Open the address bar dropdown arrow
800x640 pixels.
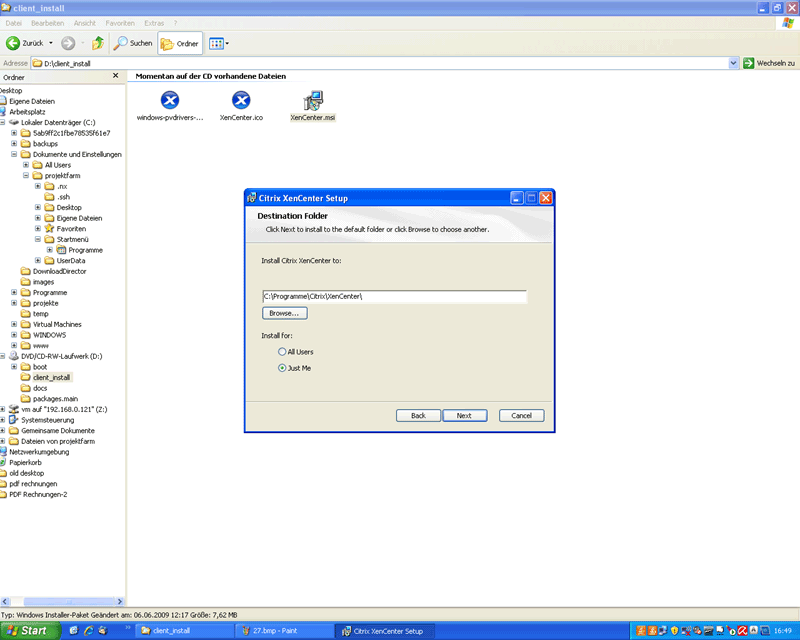tap(733, 63)
